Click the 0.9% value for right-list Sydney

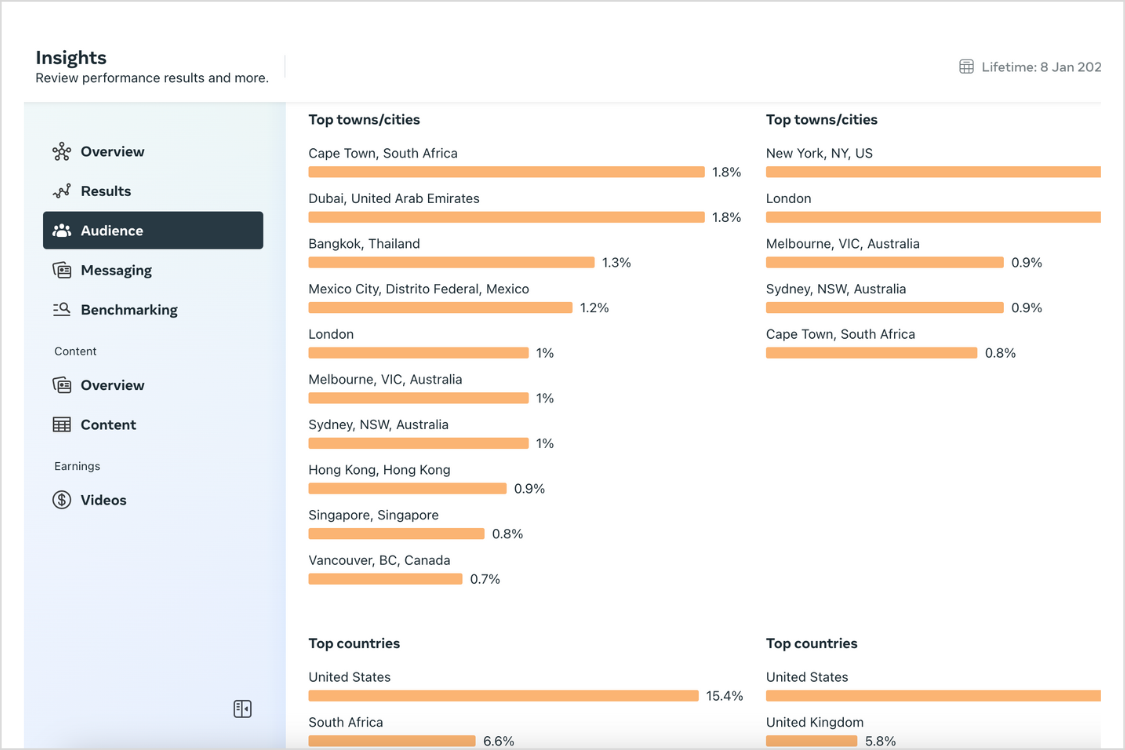click(x=1027, y=307)
